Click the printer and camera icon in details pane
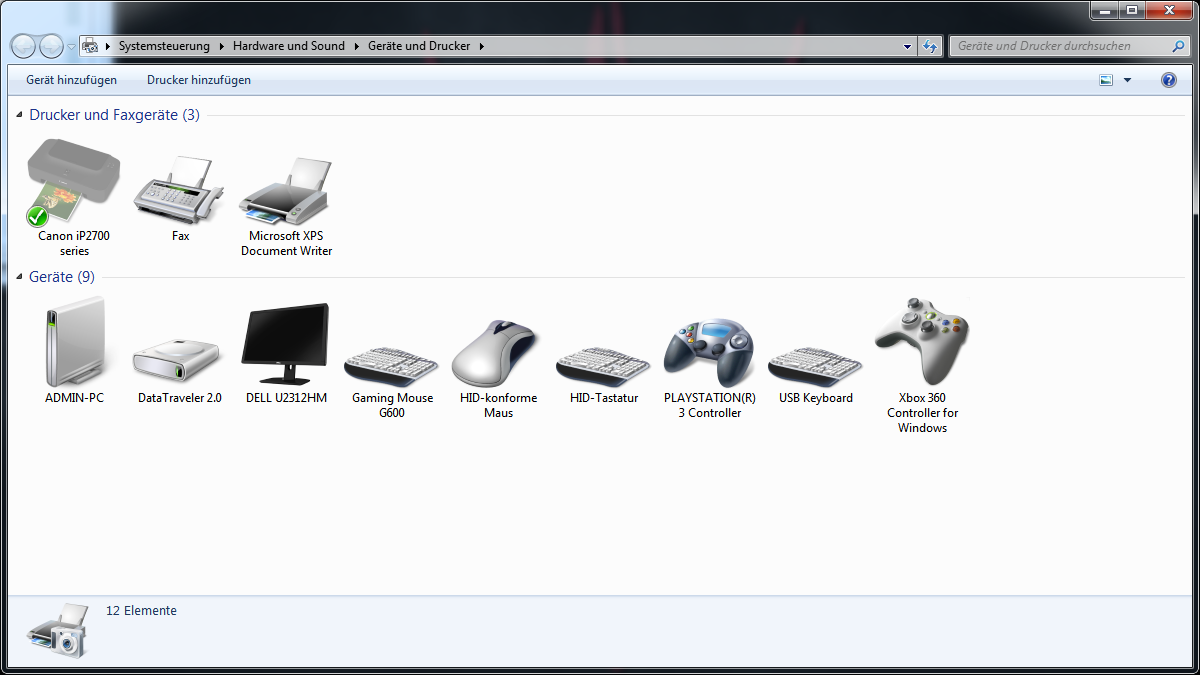Image resolution: width=1200 pixels, height=675 pixels. coord(58,630)
